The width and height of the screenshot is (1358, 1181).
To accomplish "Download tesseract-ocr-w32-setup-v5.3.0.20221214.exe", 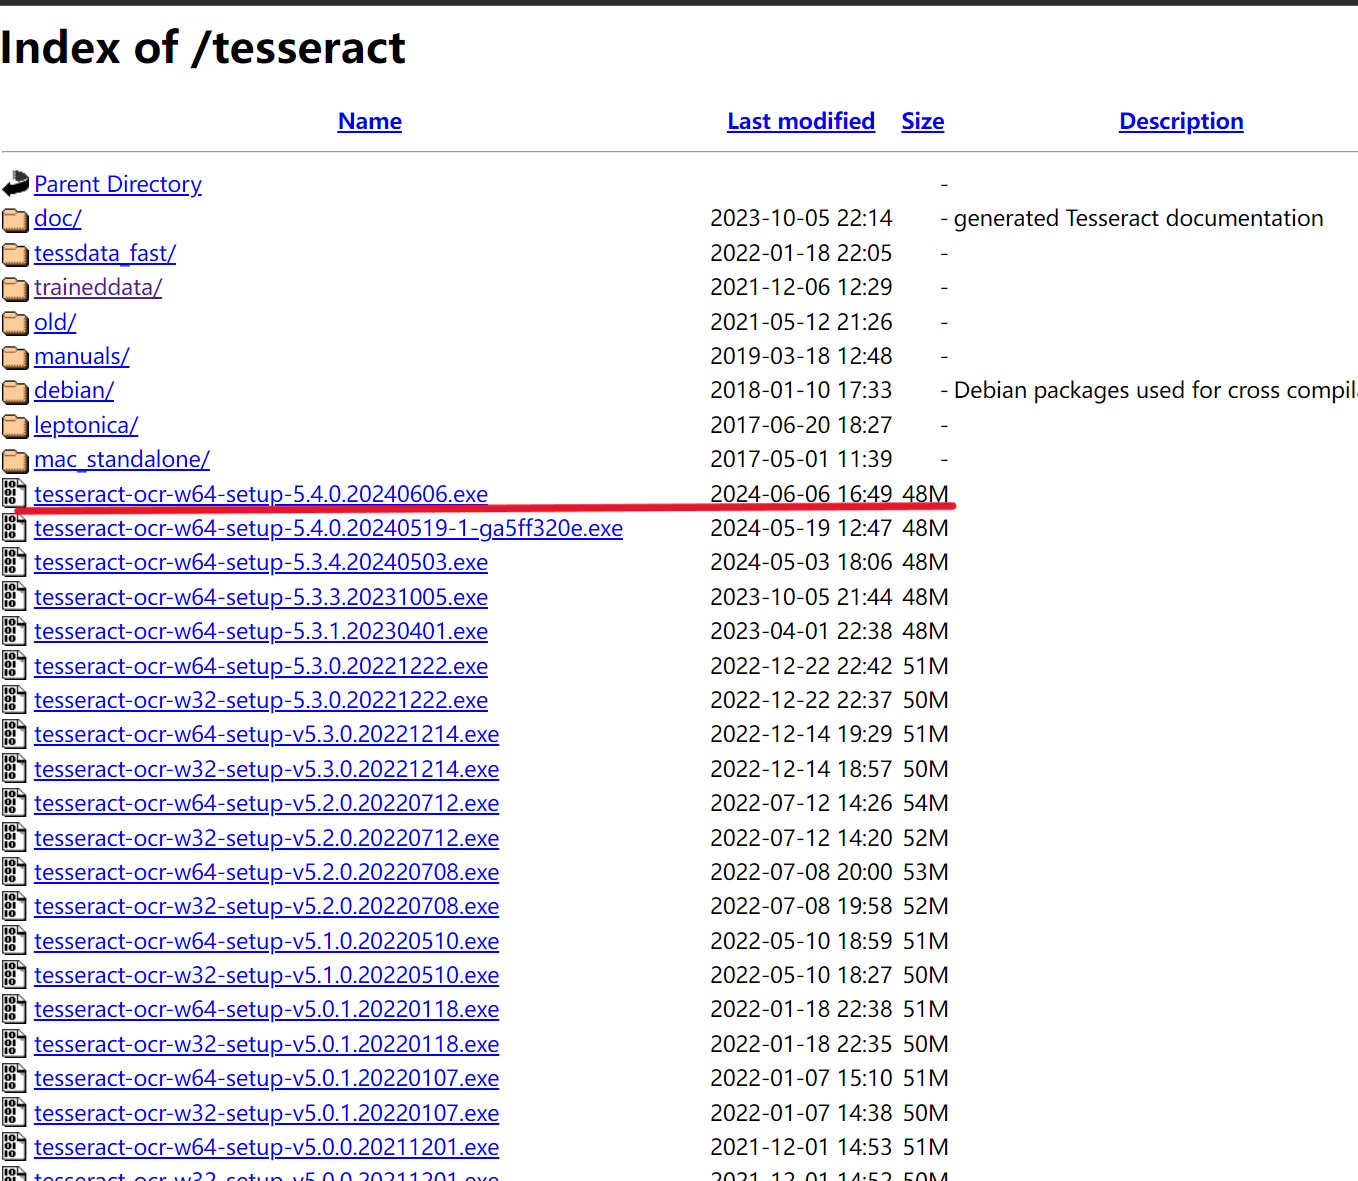I will (x=266, y=769).
